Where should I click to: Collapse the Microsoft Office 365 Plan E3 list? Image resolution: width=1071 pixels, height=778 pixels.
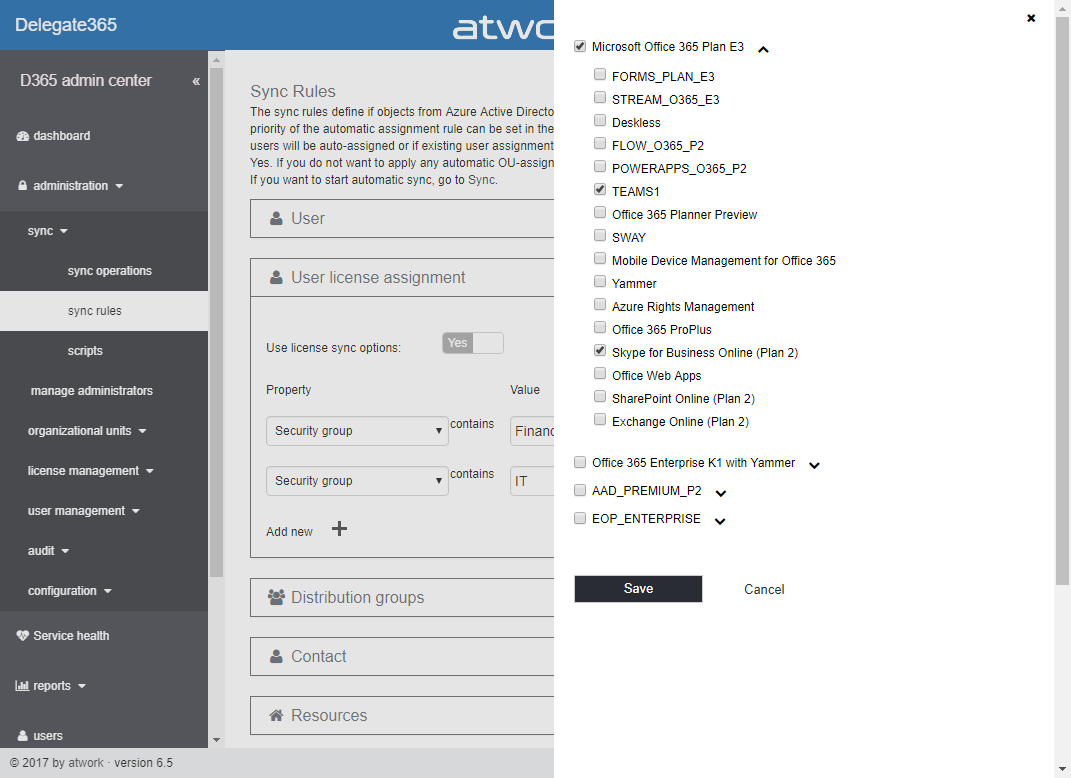[763, 49]
